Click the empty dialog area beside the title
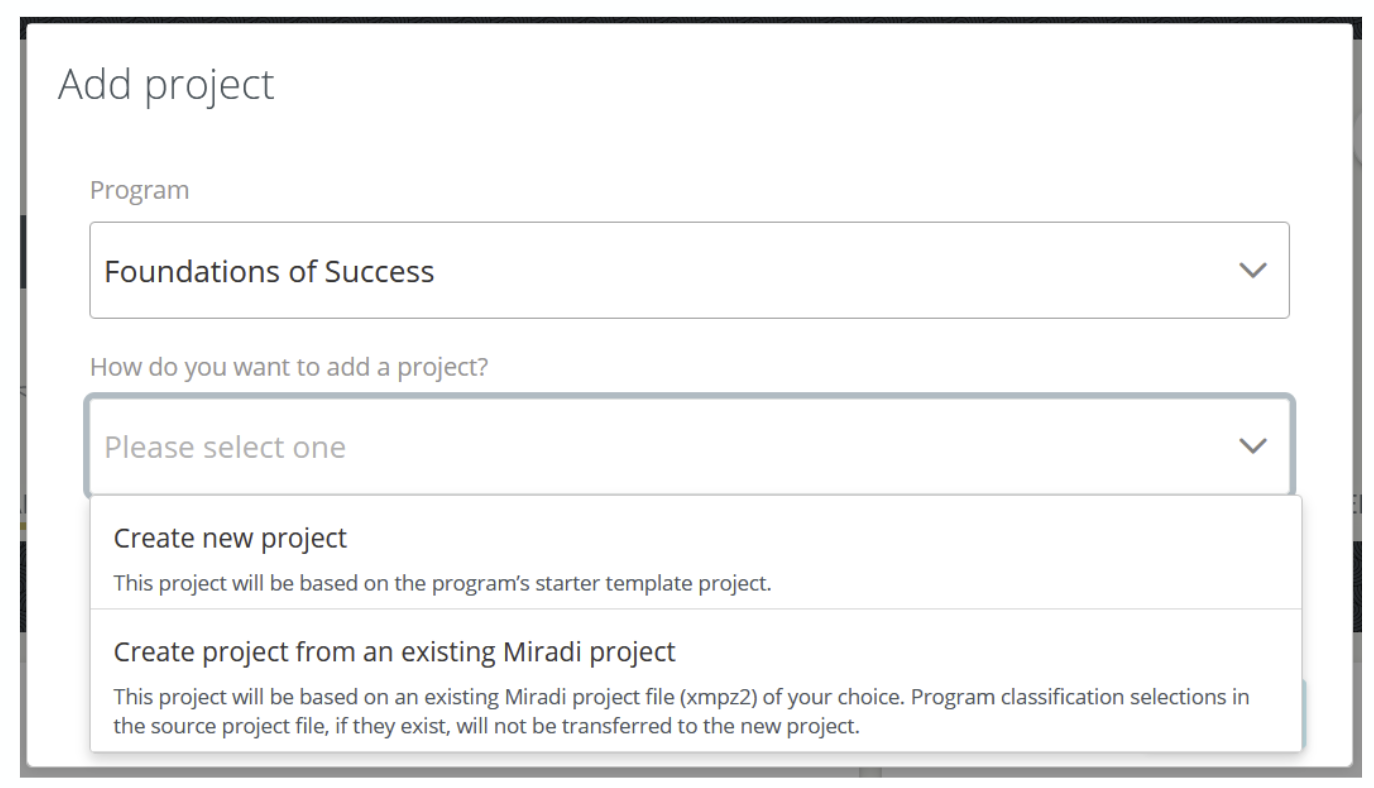This screenshot has height=788, width=1374. pos(800,85)
